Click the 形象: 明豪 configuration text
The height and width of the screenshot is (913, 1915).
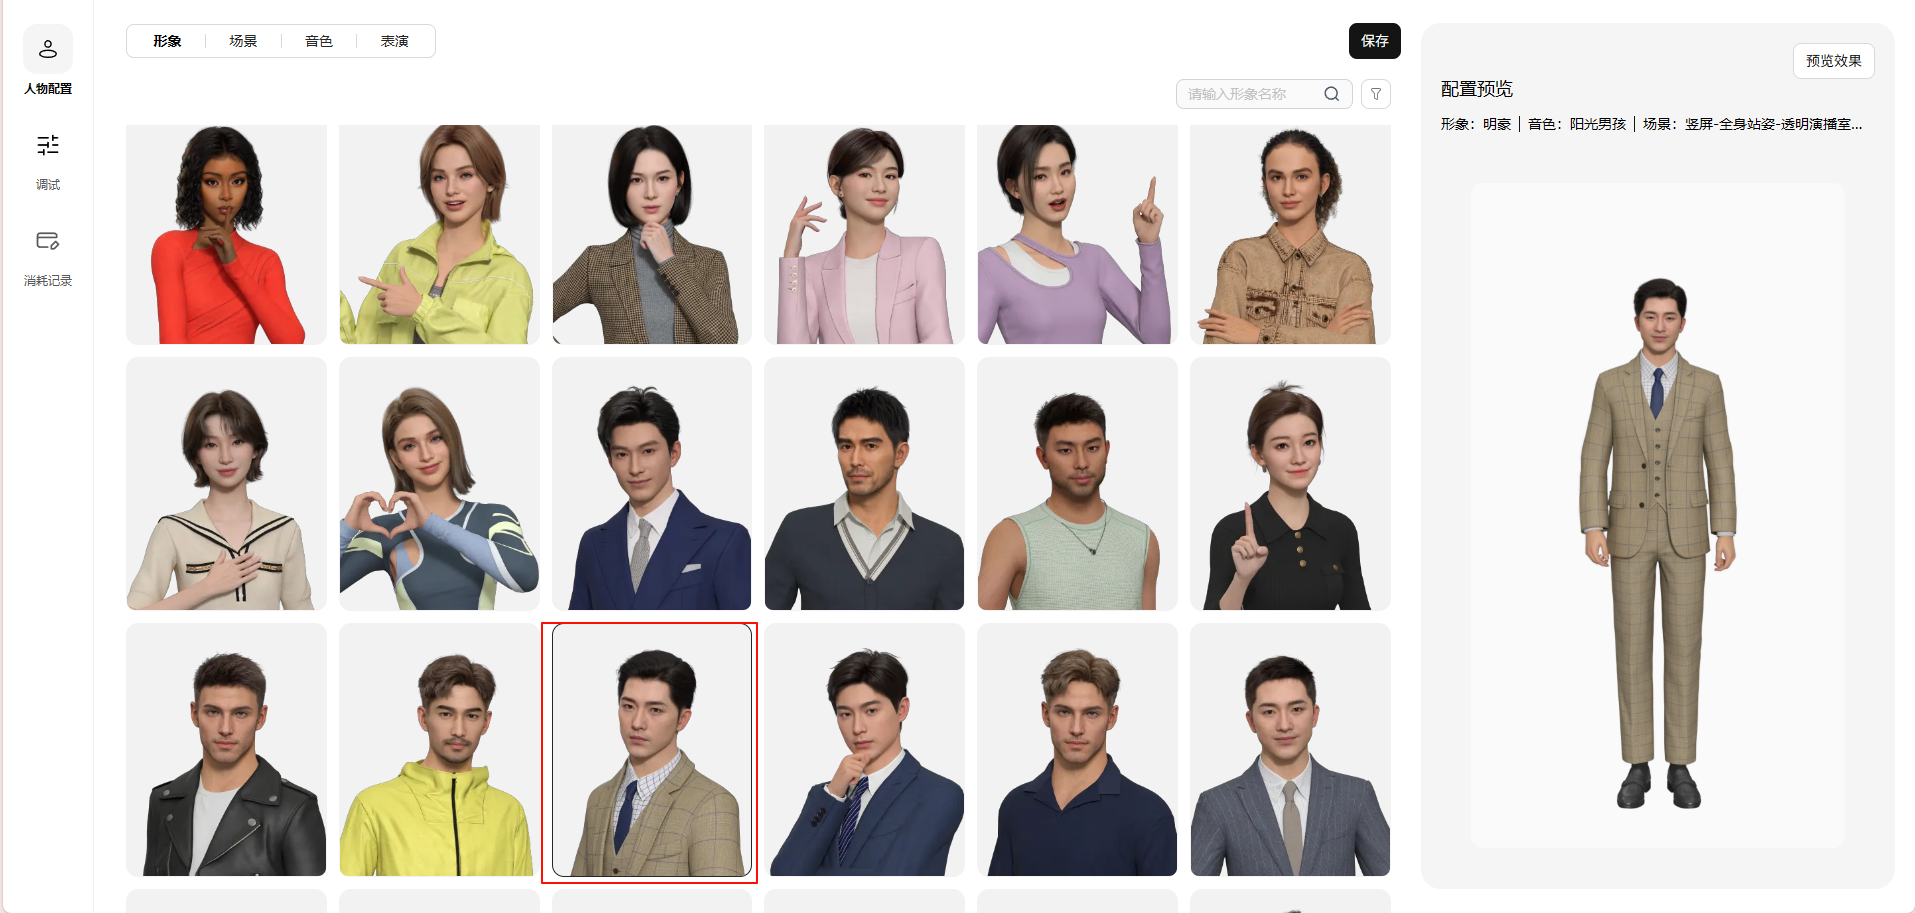[x=1476, y=124]
